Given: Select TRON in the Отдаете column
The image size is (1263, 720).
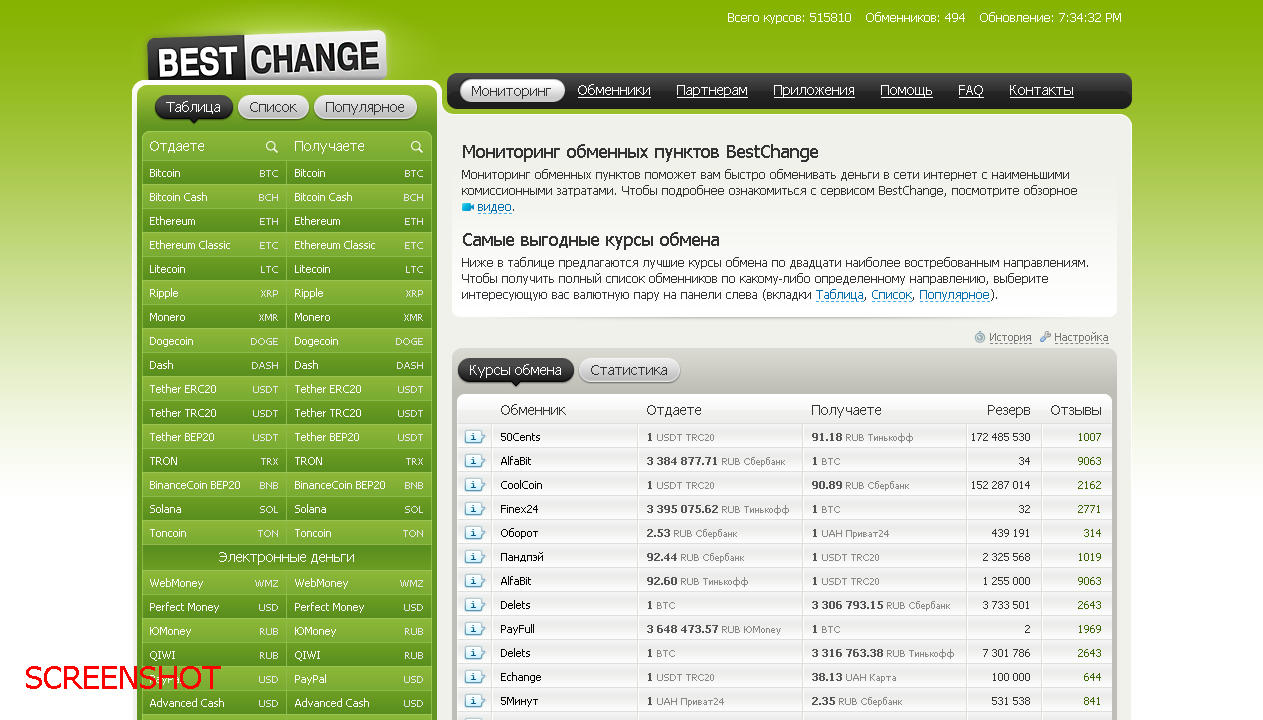Looking at the screenshot, I should tap(214, 461).
